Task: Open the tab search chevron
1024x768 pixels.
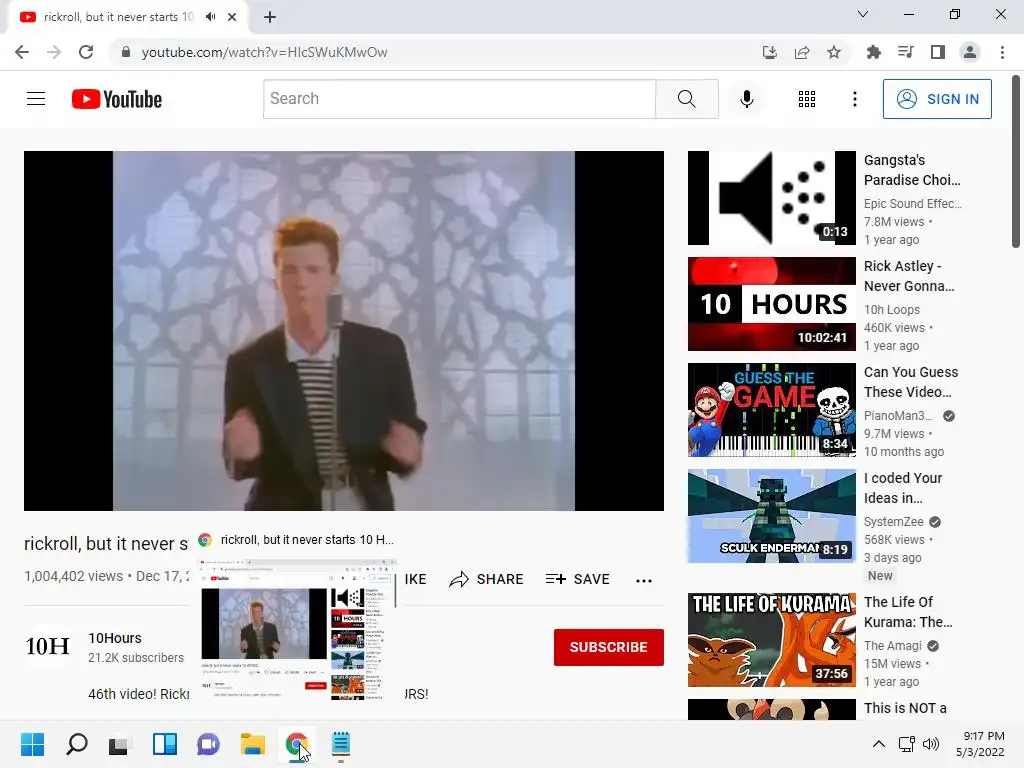Action: click(x=863, y=14)
